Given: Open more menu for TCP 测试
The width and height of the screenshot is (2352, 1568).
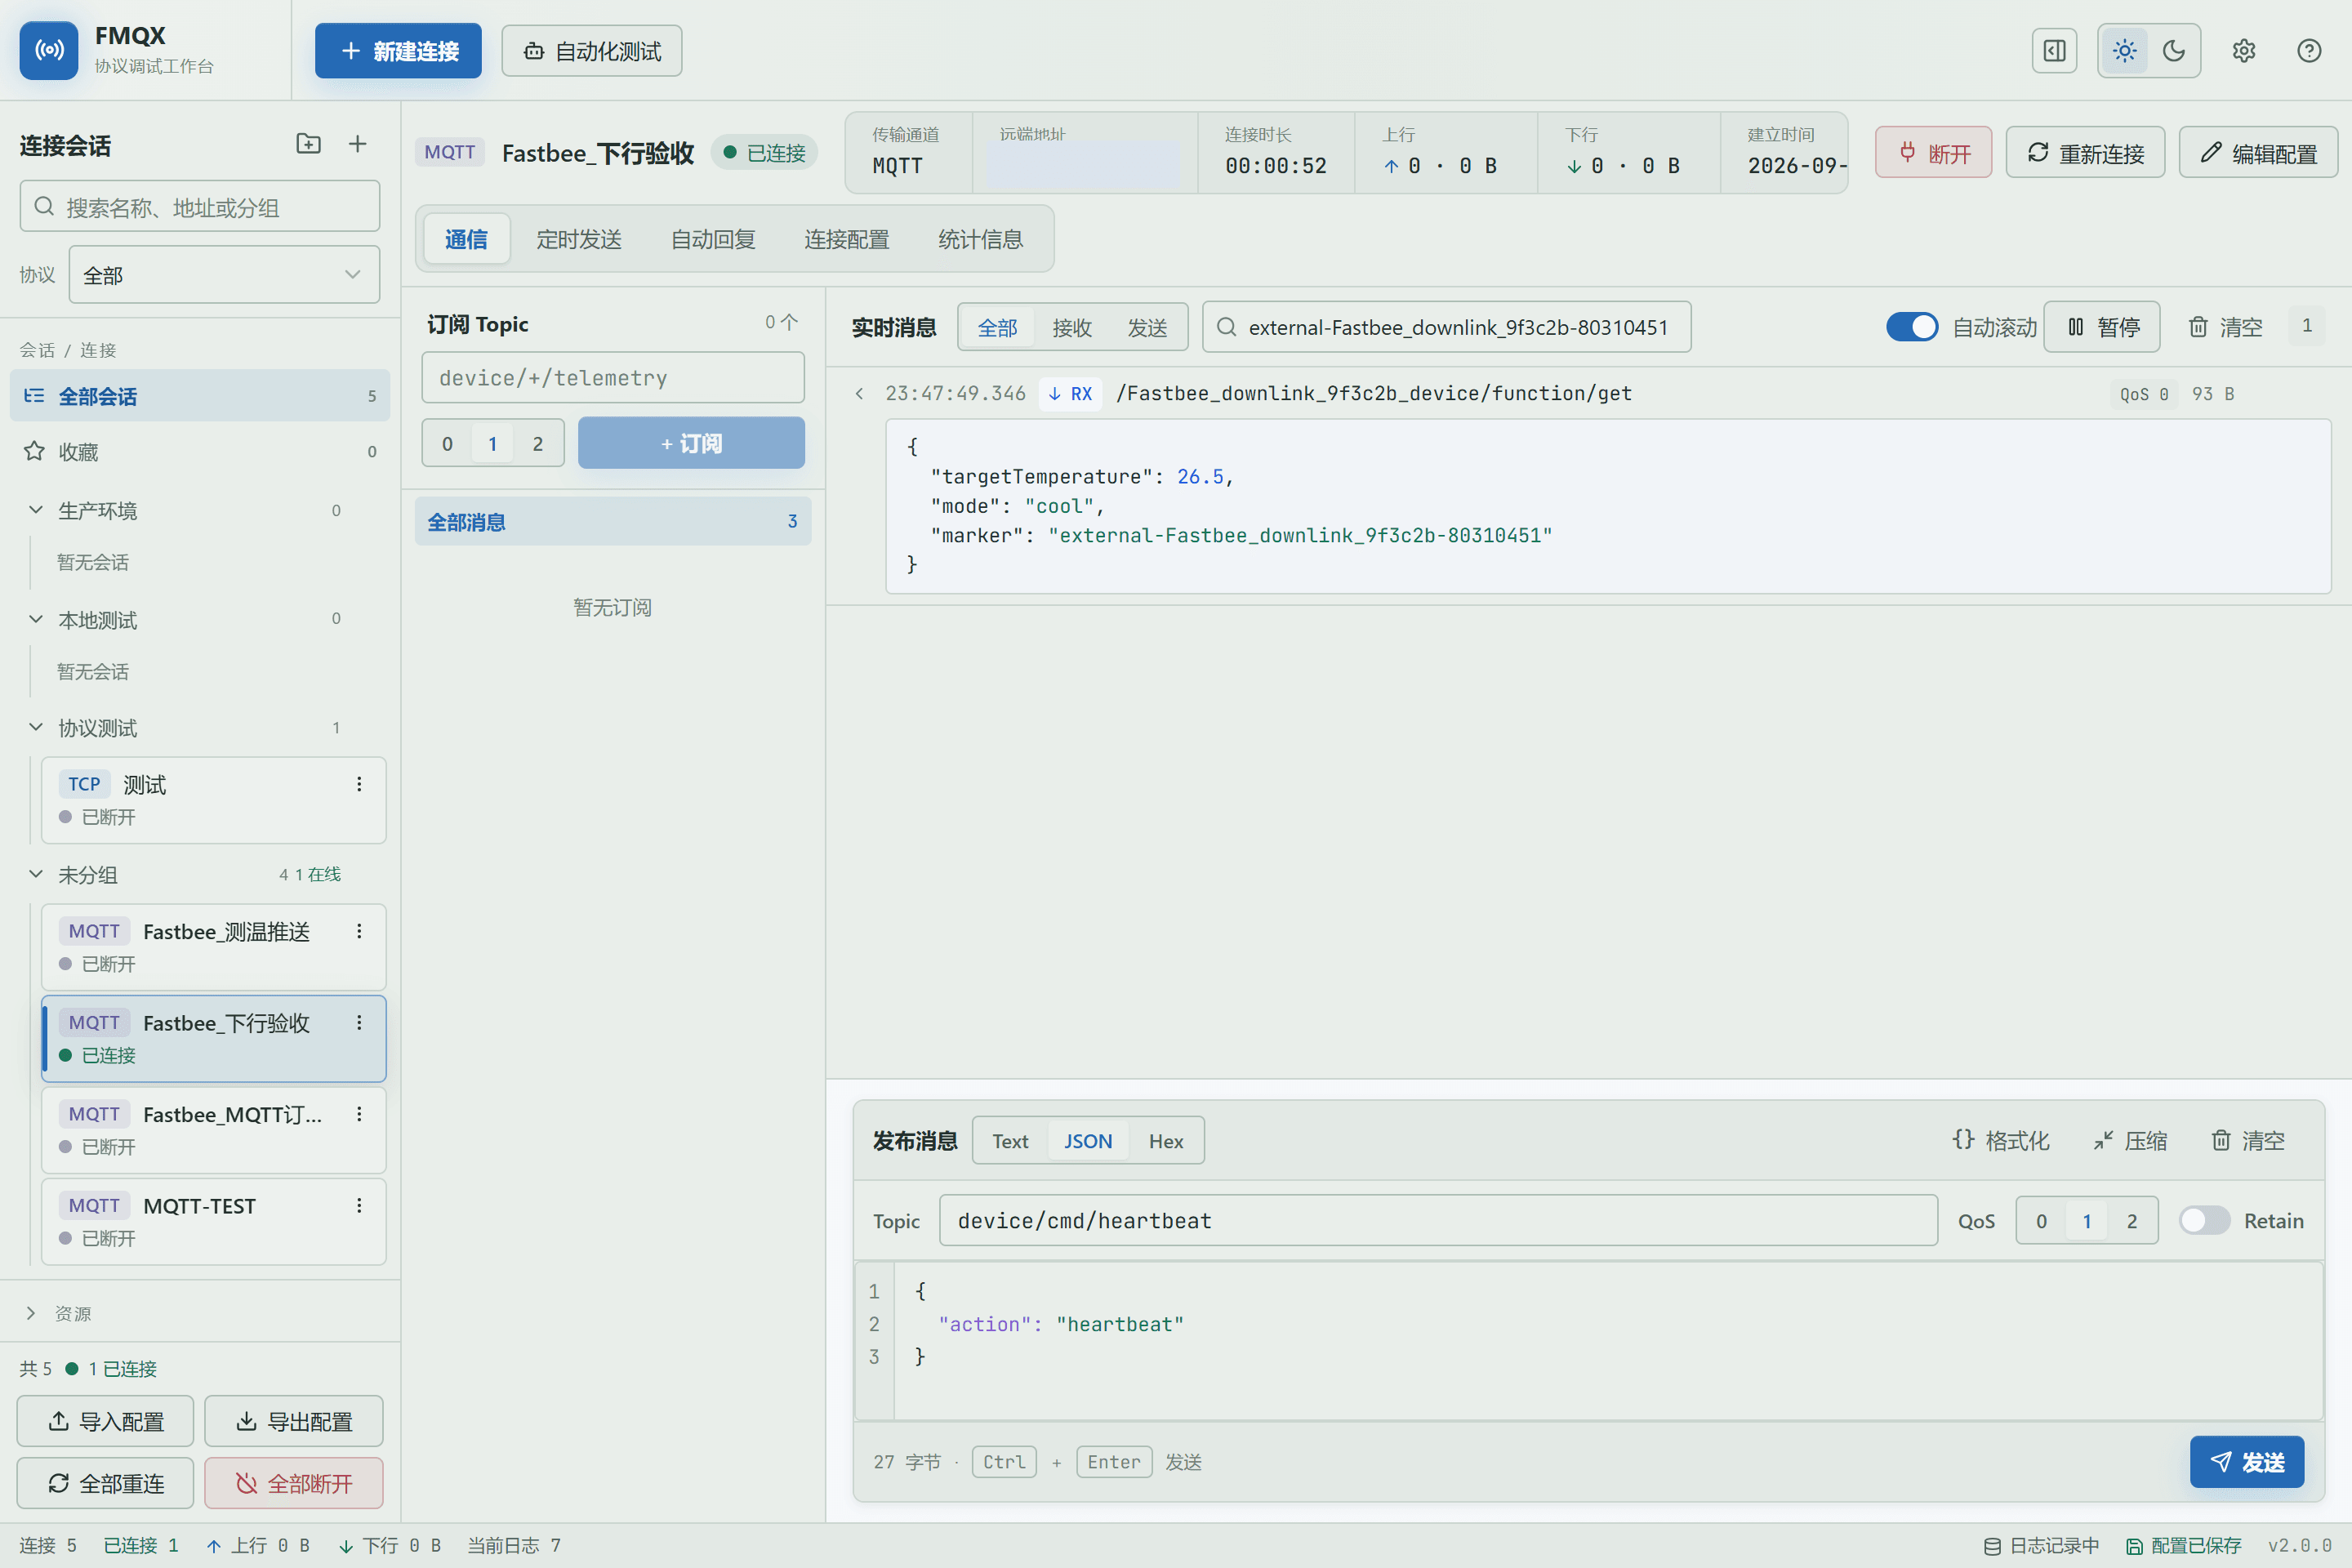Looking at the screenshot, I should (359, 784).
